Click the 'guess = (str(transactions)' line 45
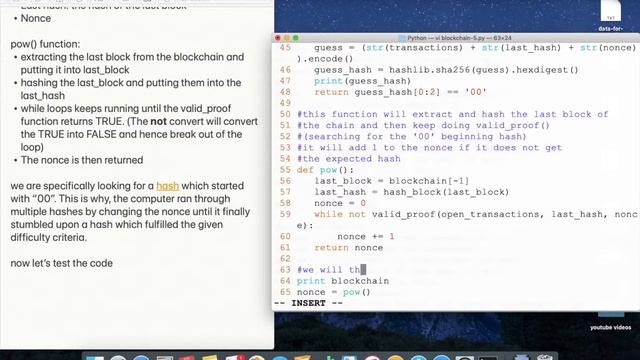640x360 pixels. 475,48
